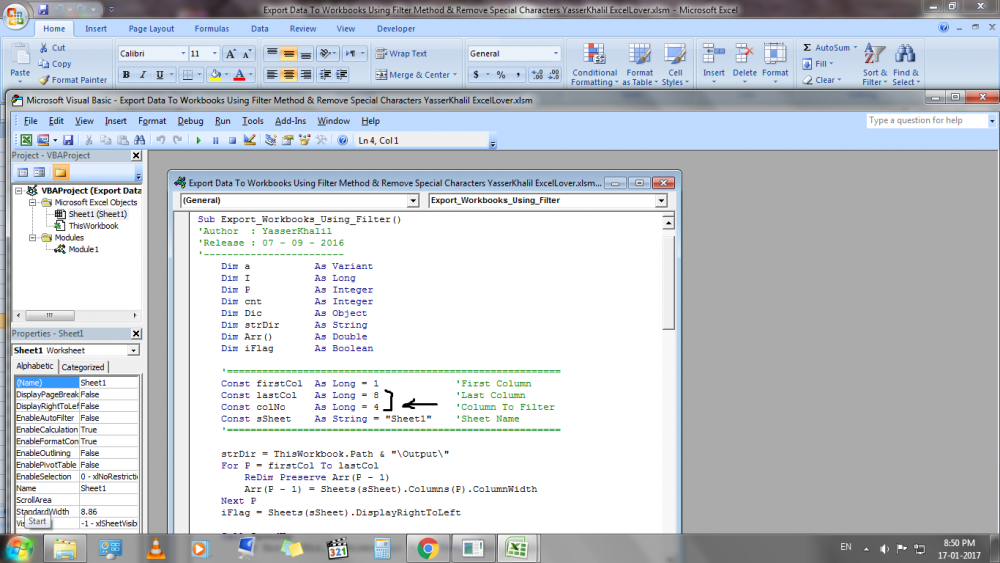Viewport: 1000px width, 563px height.
Task: Click View Object icon in Project panel
Action: 40,173
